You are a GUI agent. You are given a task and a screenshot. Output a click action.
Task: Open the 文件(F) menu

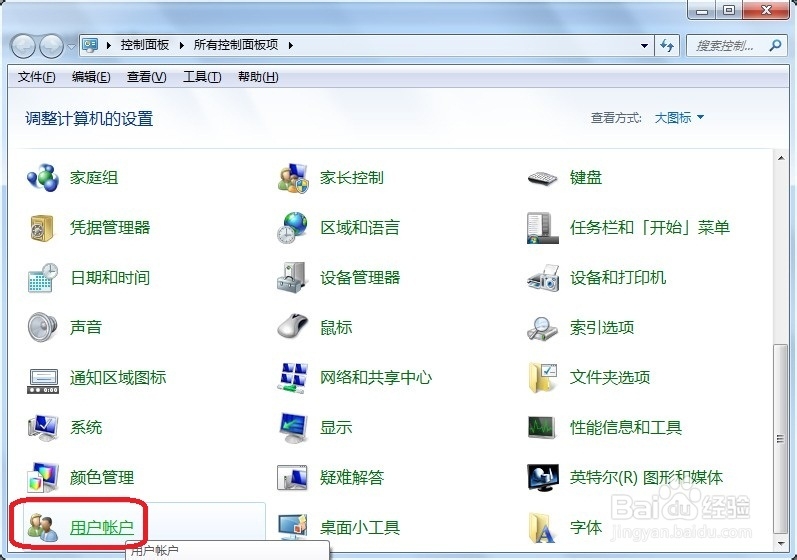pyautogui.click(x=37, y=77)
